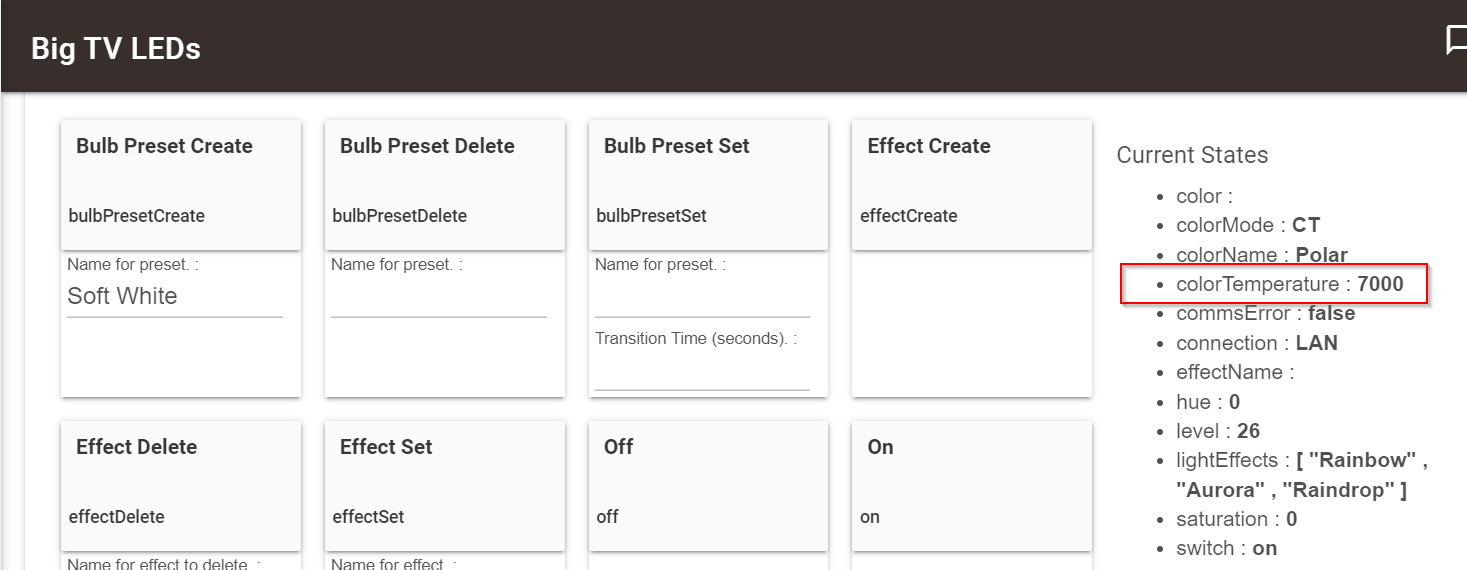The height and width of the screenshot is (570, 1467).
Task: Click the Soft White preset name field
Action: 174,297
